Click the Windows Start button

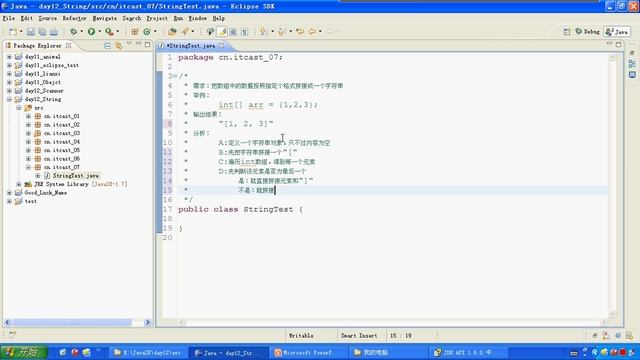pos(24,352)
